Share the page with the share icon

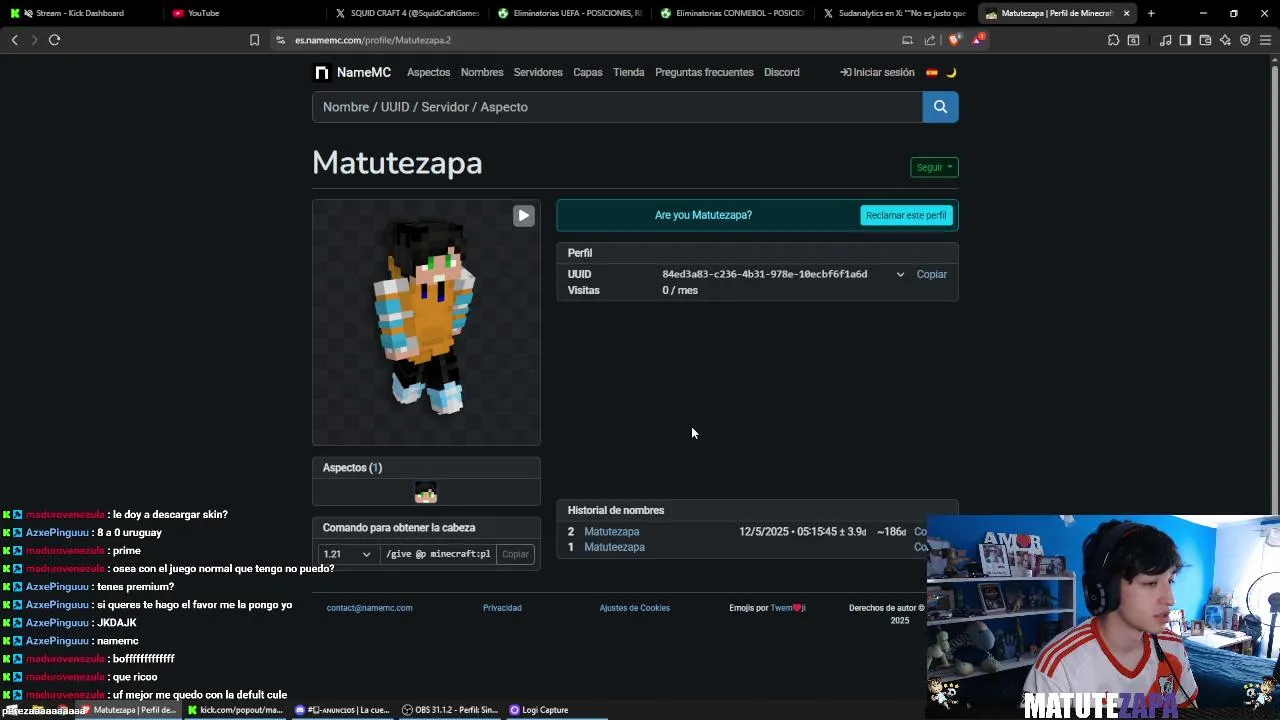[x=930, y=40]
